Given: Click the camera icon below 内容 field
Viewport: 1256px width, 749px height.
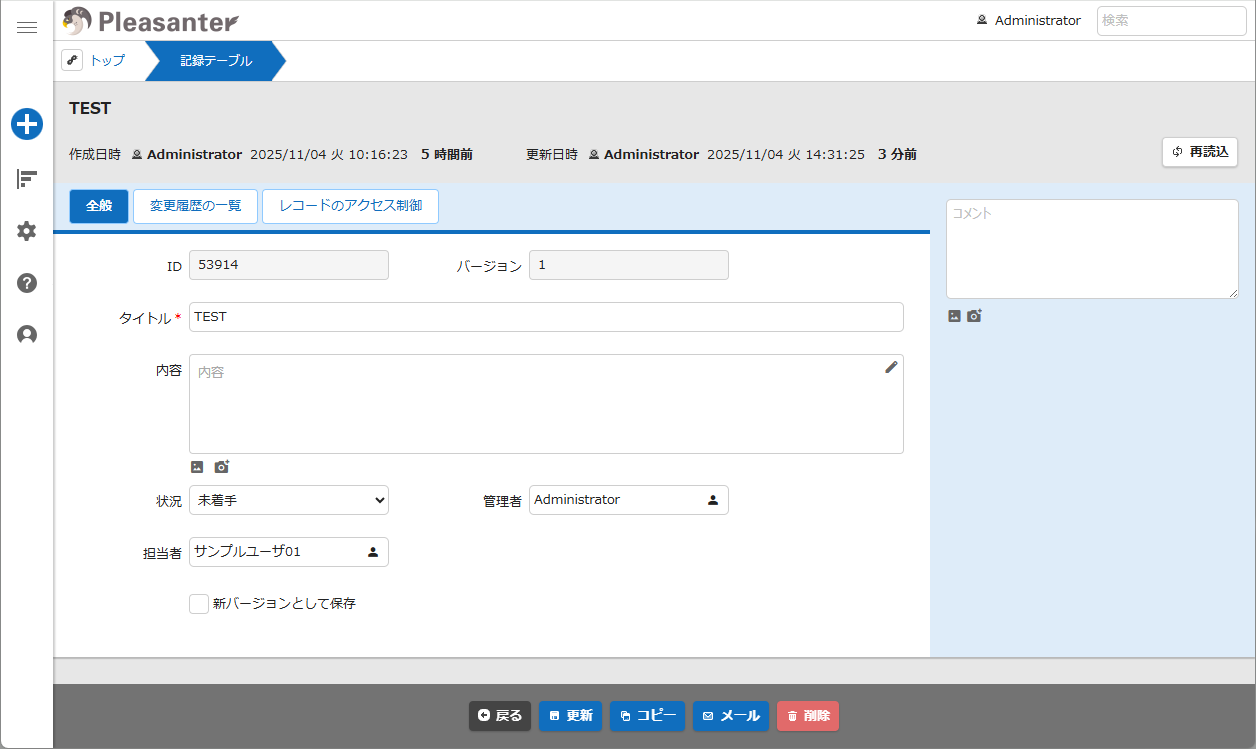Looking at the screenshot, I should pyautogui.click(x=222, y=467).
